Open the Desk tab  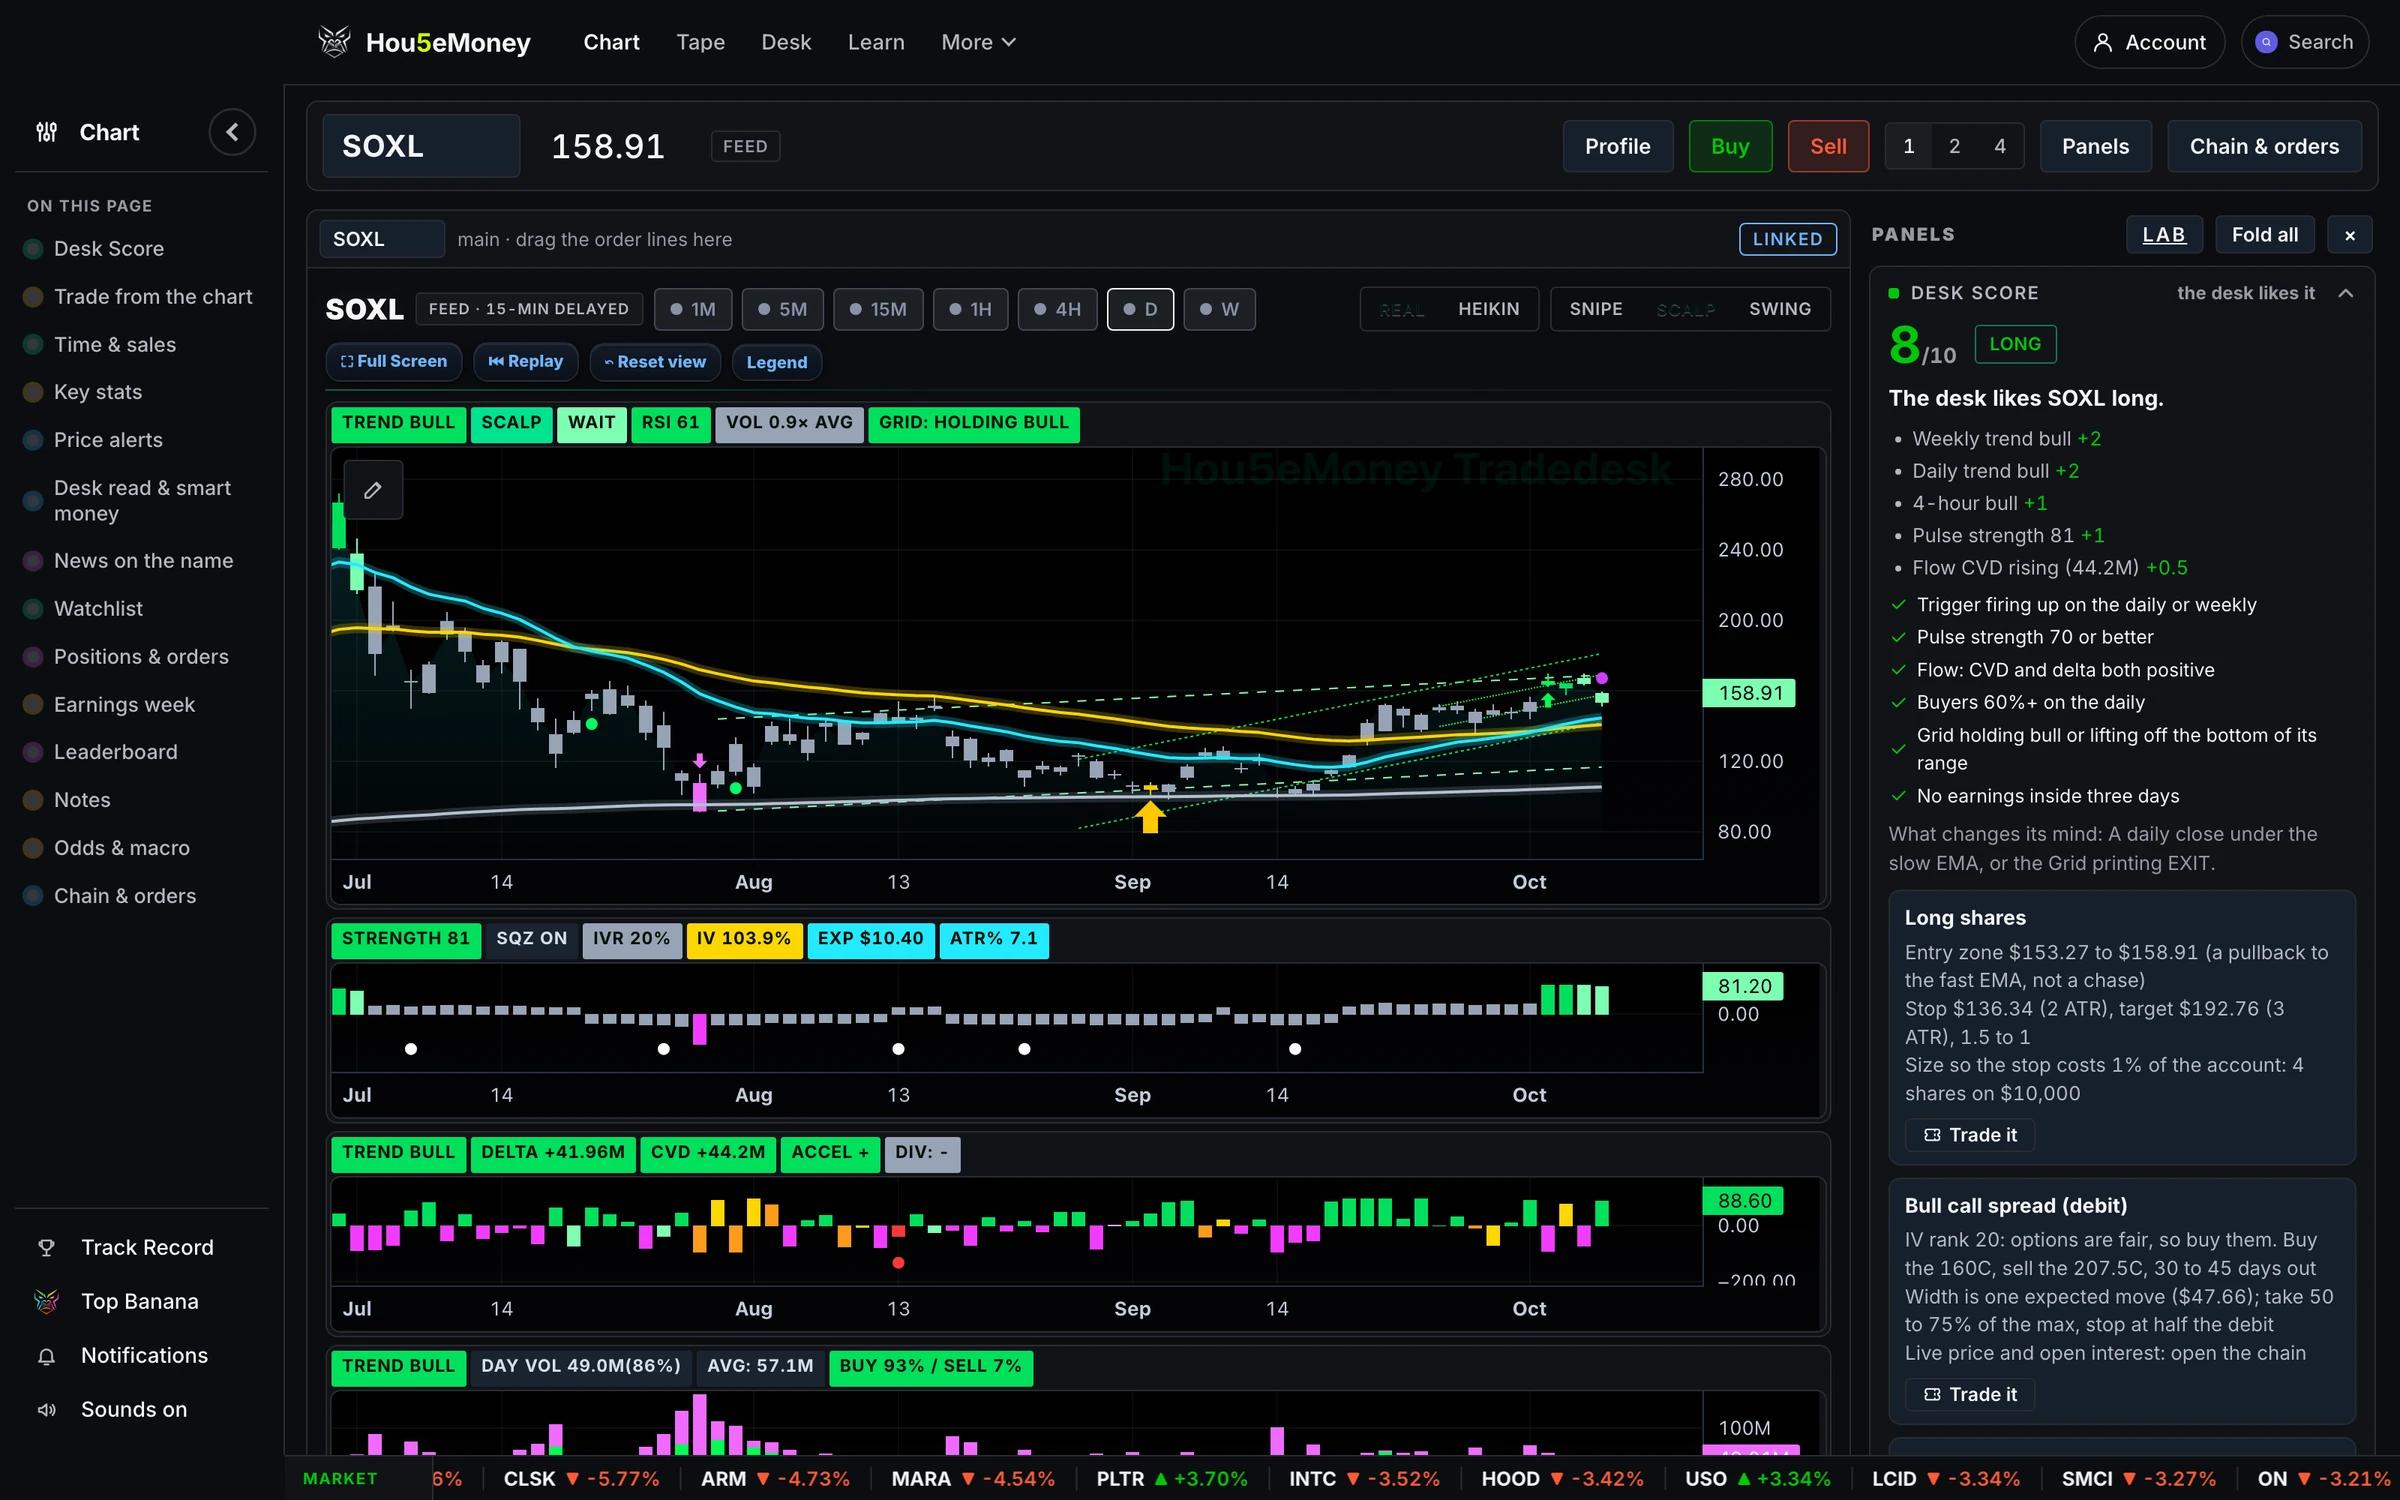click(786, 42)
